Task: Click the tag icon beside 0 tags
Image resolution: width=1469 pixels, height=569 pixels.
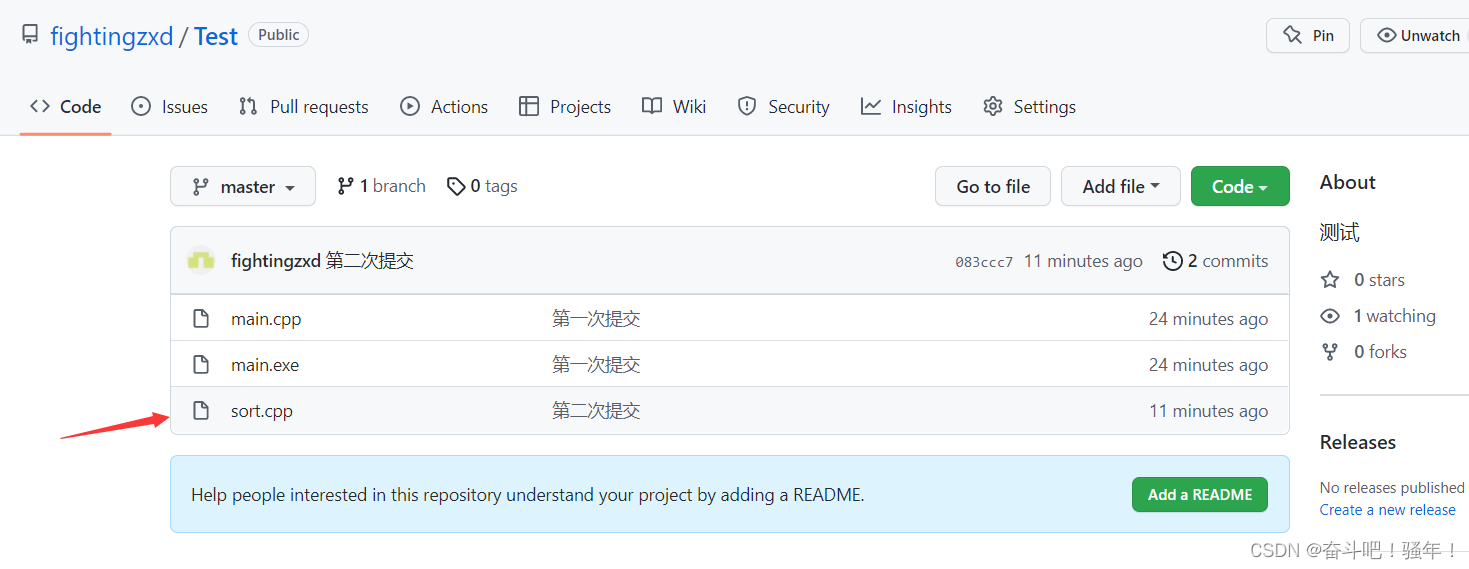Action: (456, 186)
